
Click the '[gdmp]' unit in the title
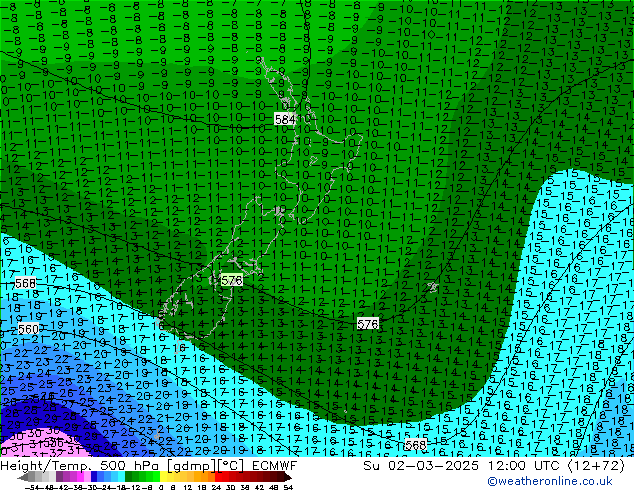pyautogui.click(x=192, y=466)
